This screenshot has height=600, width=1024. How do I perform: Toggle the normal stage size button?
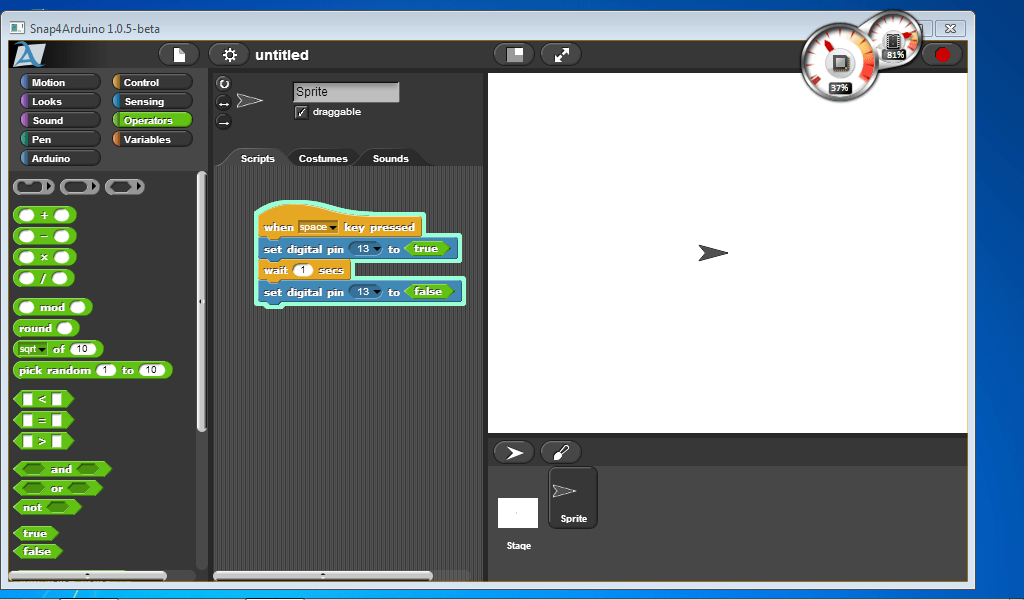click(515, 55)
